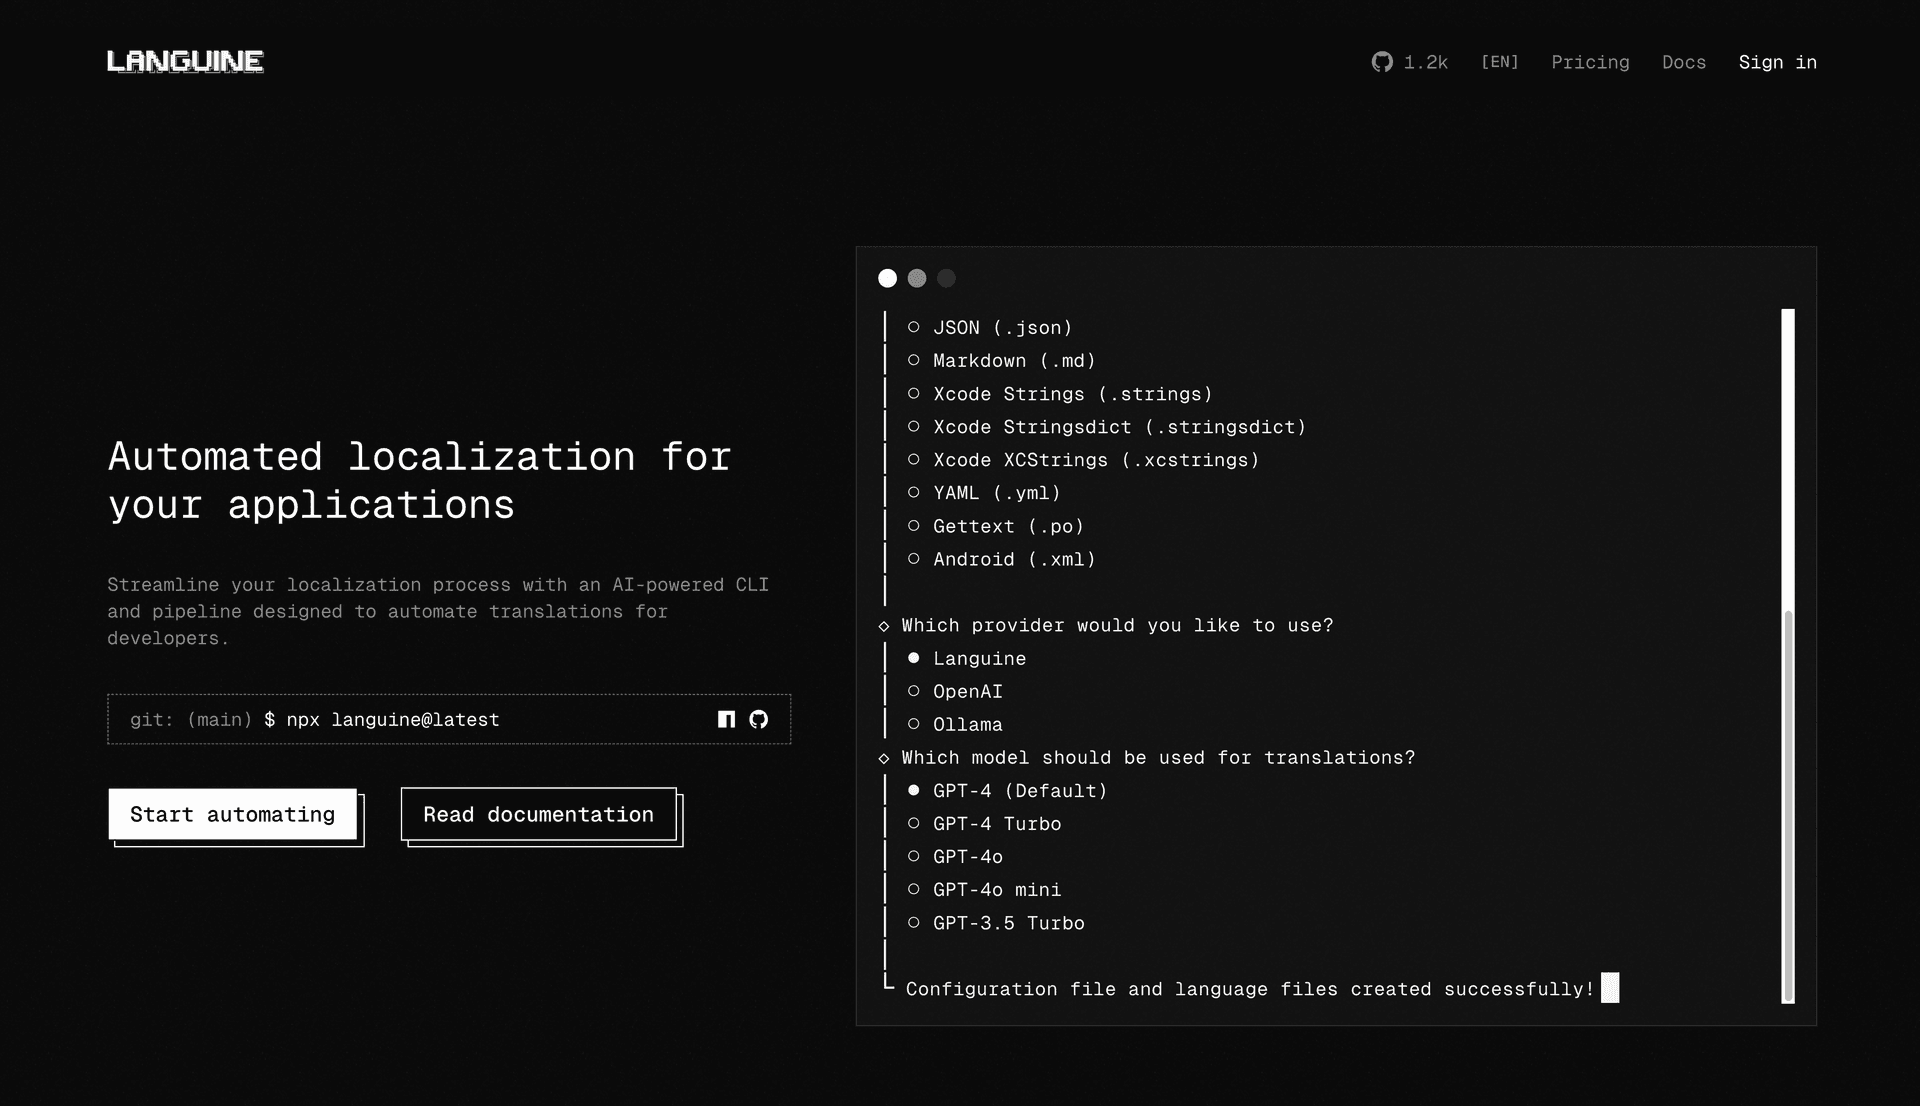This screenshot has width=1920, height=1106.
Task: Click the gray middle terminal window dot
Action: [917, 278]
